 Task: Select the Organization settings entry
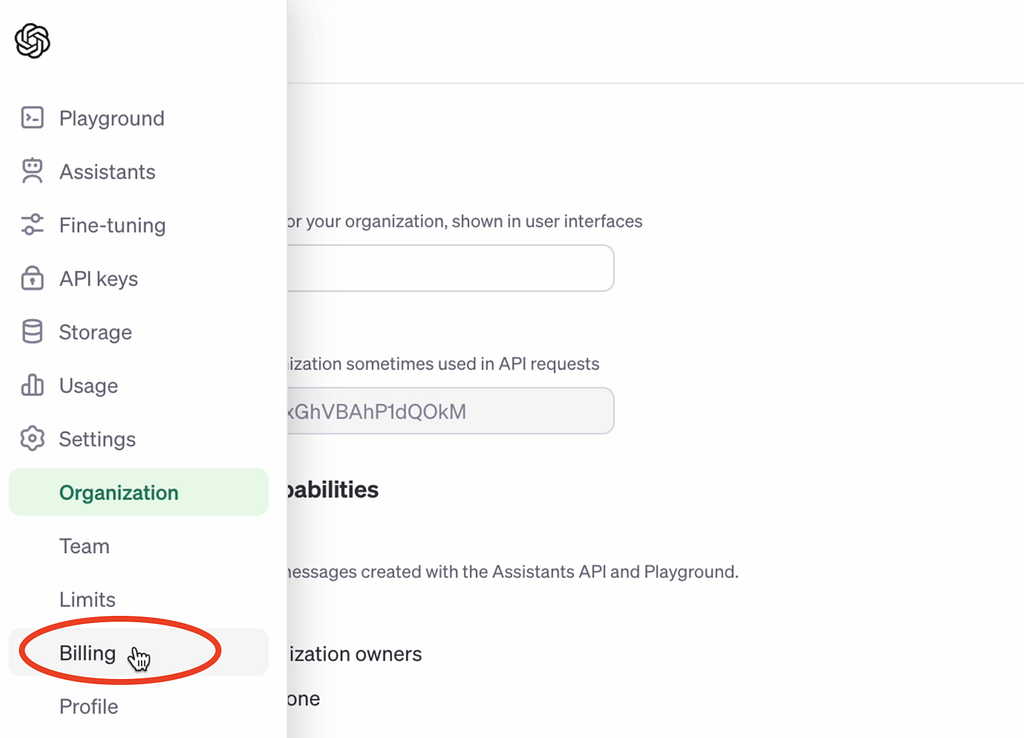[118, 492]
